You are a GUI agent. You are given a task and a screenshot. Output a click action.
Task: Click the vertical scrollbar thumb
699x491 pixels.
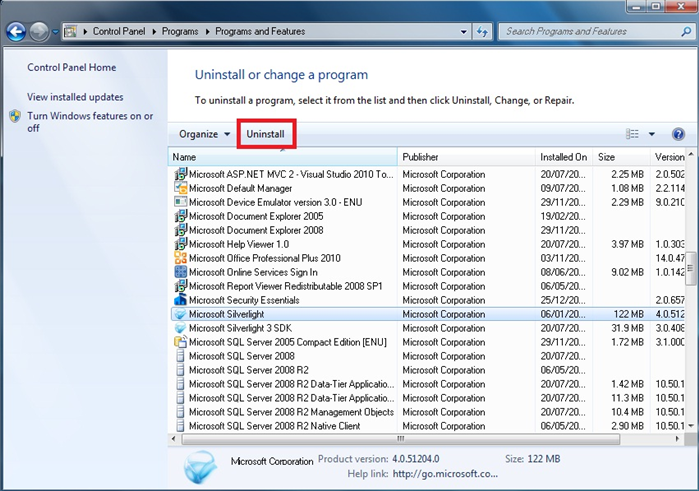pos(691,268)
